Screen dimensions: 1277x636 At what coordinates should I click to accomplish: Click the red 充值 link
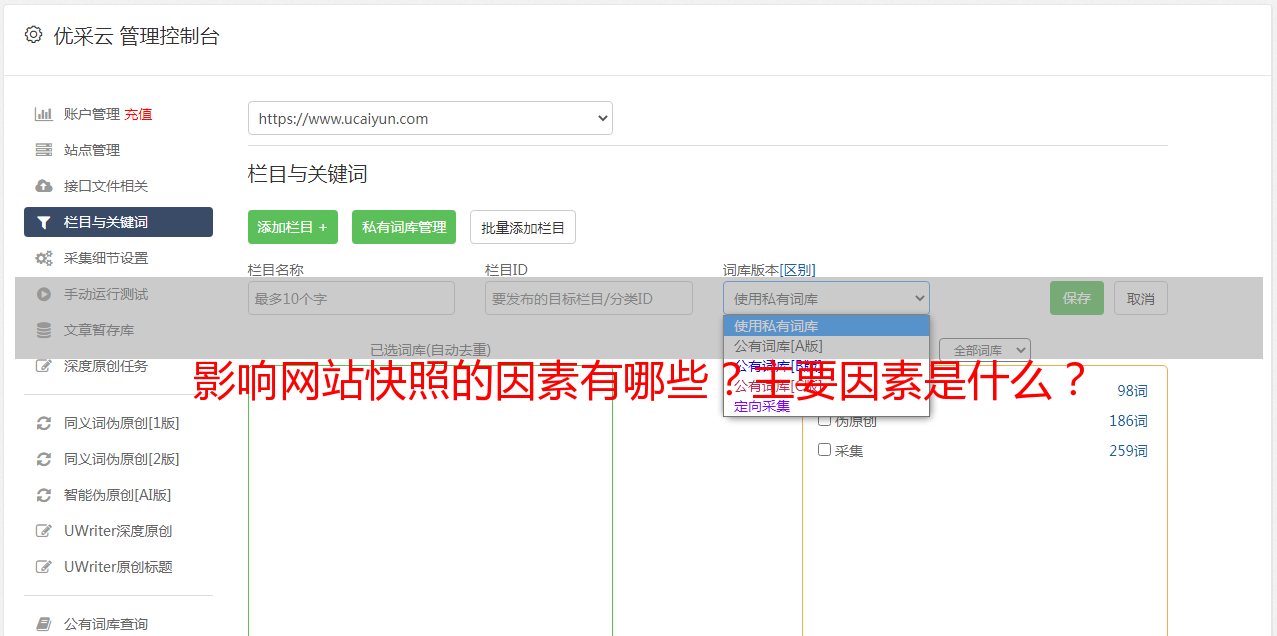click(138, 114)
